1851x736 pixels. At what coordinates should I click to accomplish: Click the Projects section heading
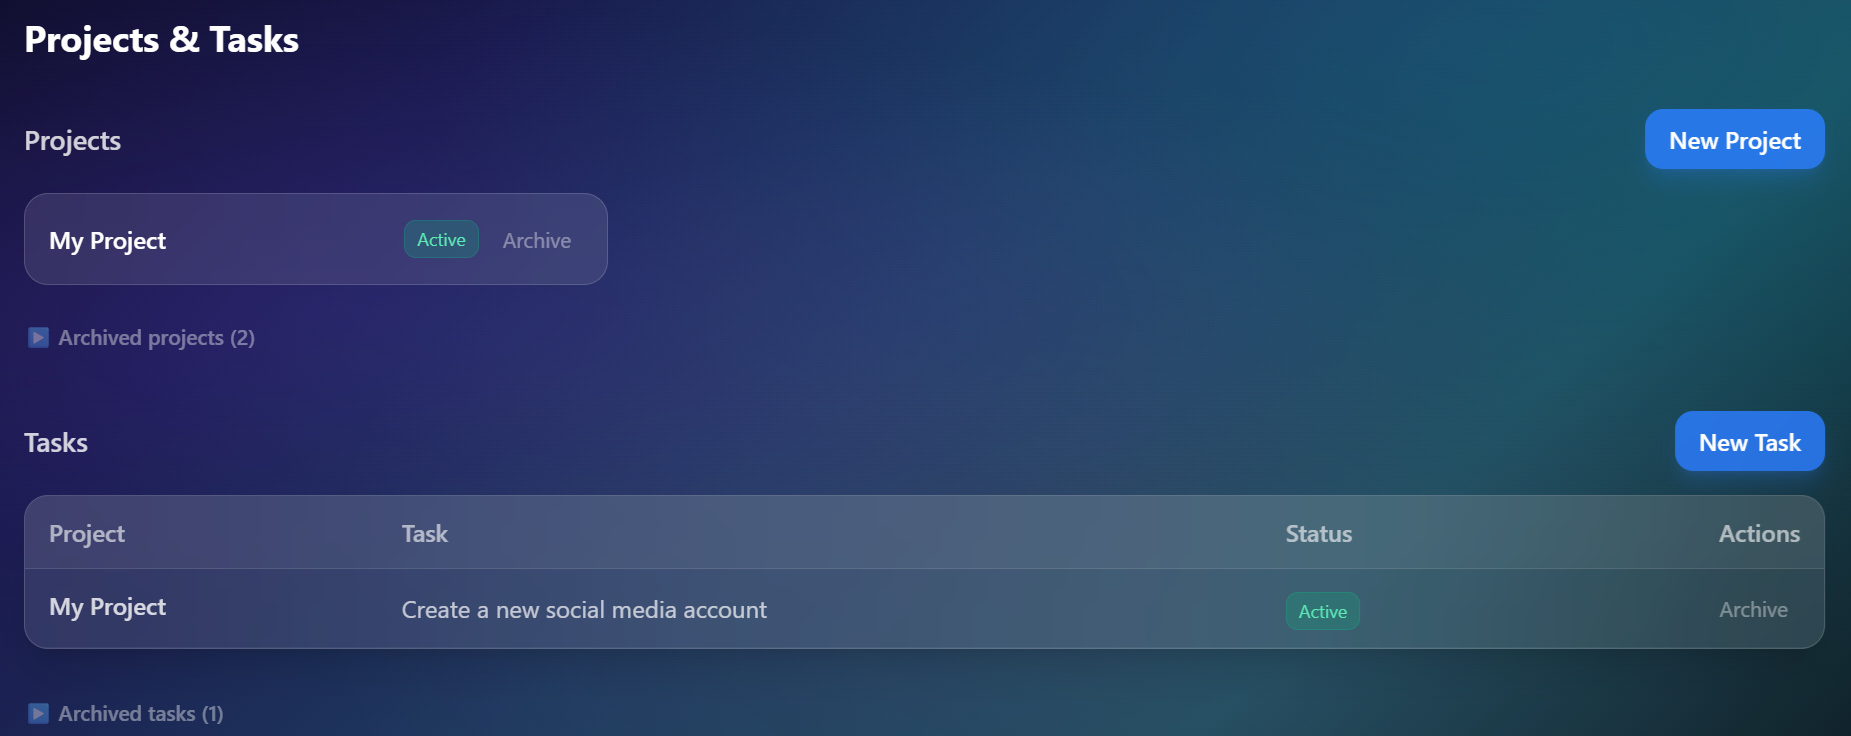[x=72, y=141]
